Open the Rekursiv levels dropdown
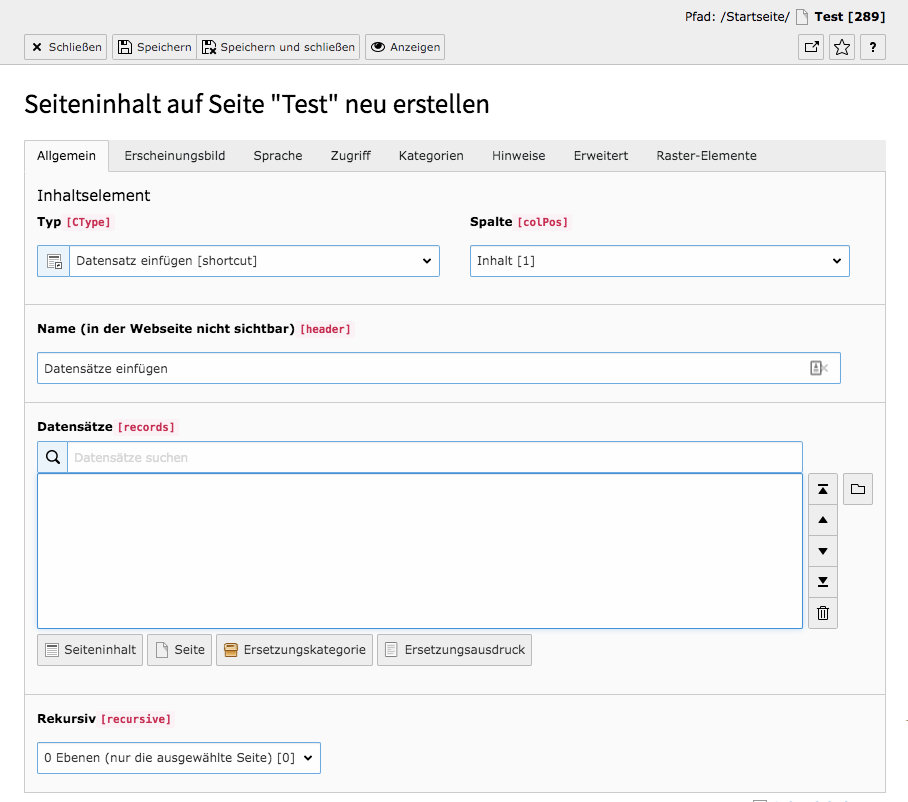Viewport: 908px width, 802px height. click(178, 758)
